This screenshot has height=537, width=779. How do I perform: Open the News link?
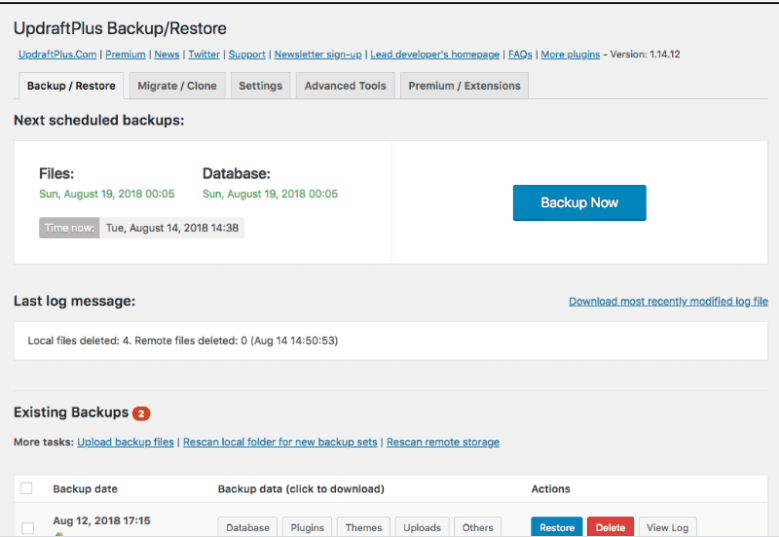coord(166,54)
